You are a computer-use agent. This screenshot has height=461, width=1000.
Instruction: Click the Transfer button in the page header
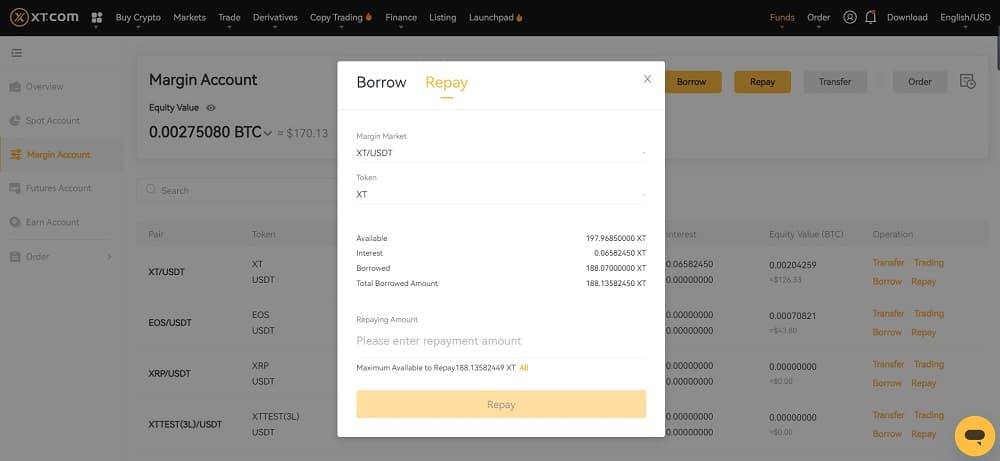pos(835,82)
